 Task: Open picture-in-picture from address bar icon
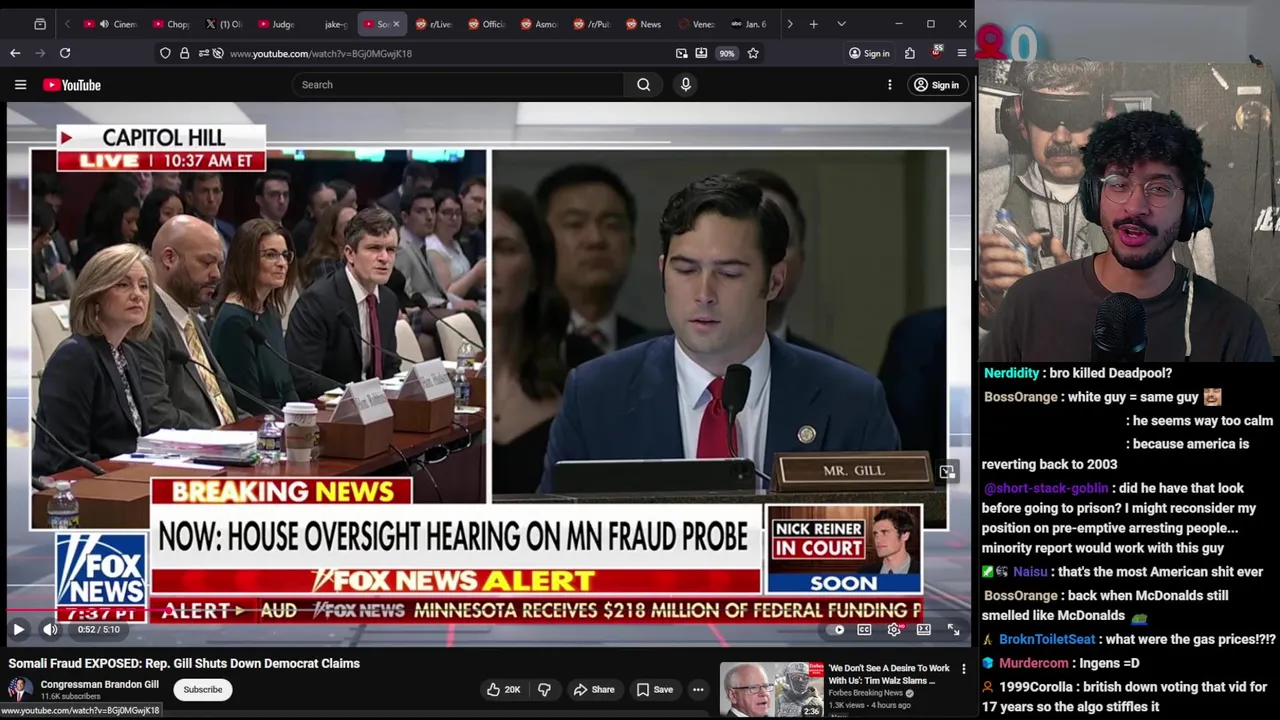[681, 53]
